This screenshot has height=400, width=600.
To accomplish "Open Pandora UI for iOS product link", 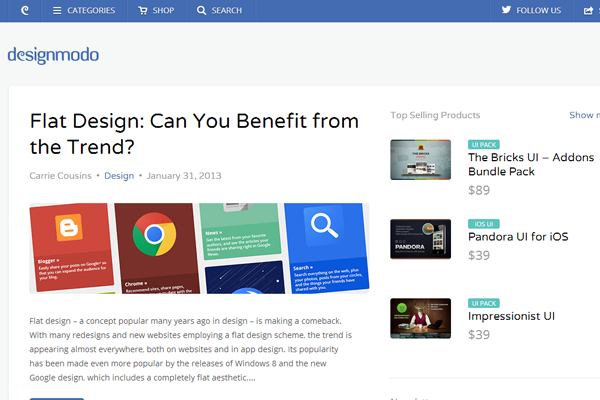I will pyautogui.click(x=518, y=237).
